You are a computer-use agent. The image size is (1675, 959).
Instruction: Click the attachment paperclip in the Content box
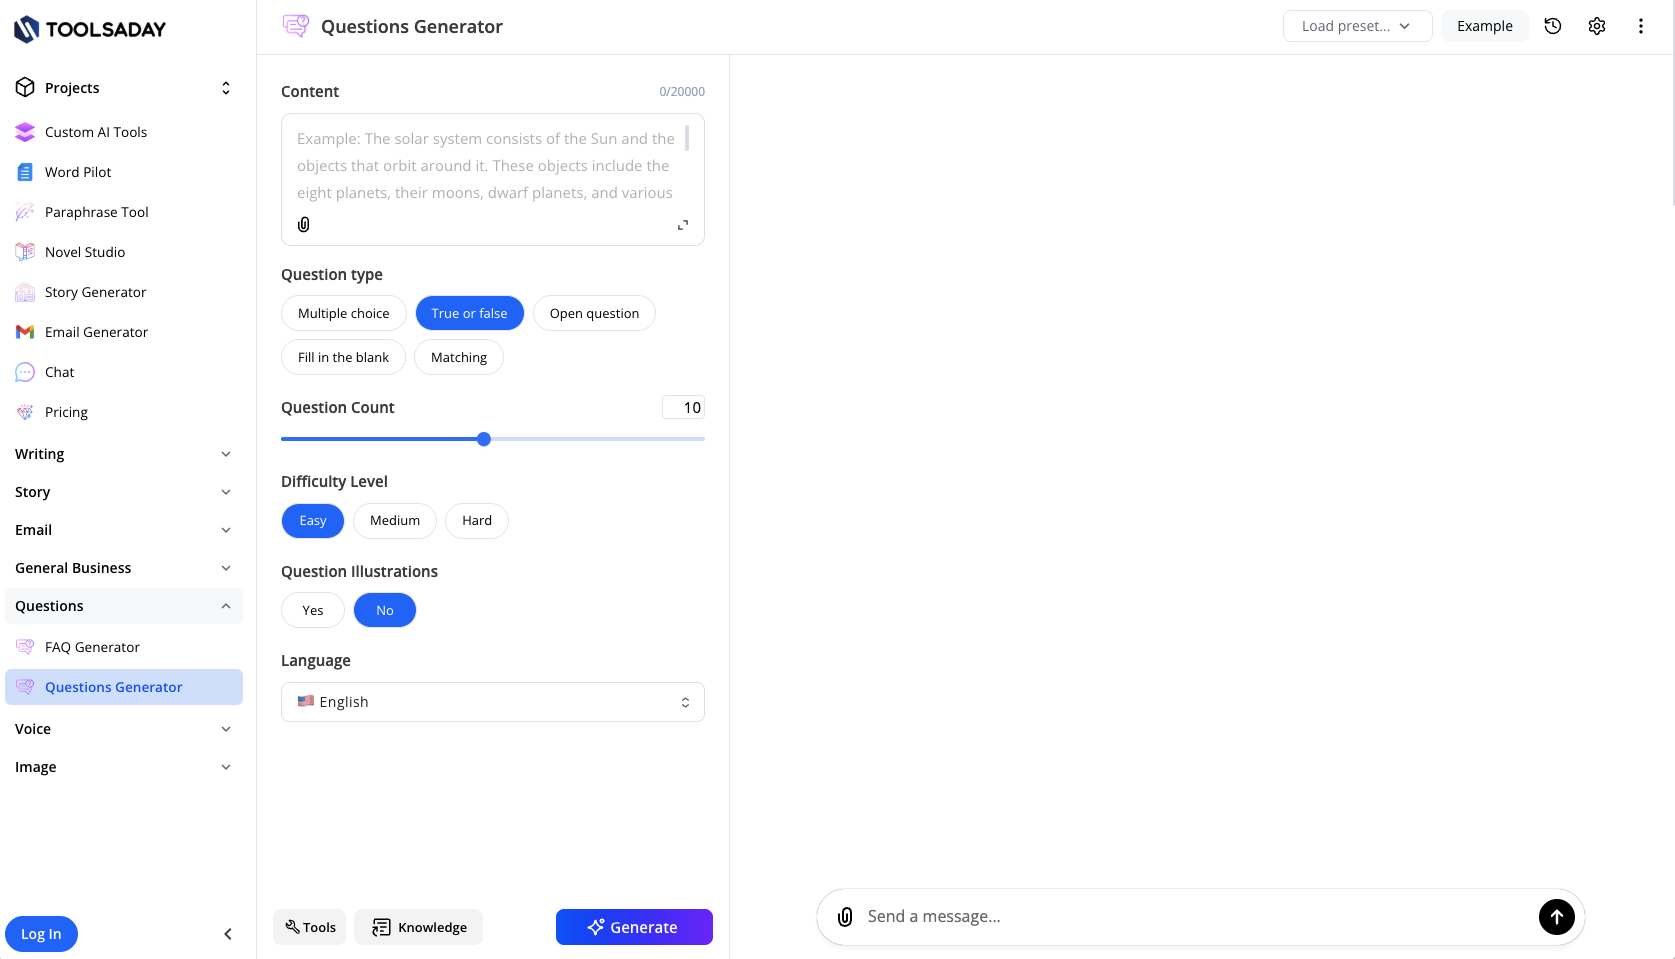303,224
